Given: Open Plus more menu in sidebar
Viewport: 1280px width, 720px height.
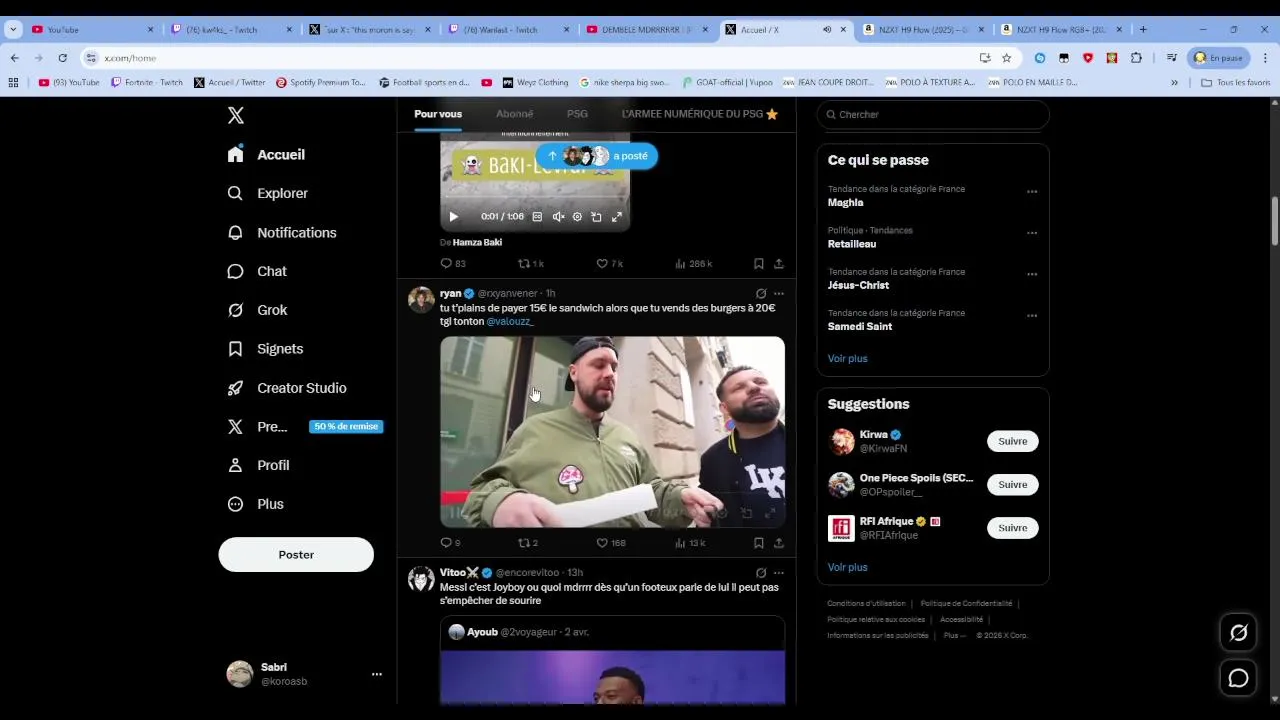Looking at the screenshot, I should (256, 504).
